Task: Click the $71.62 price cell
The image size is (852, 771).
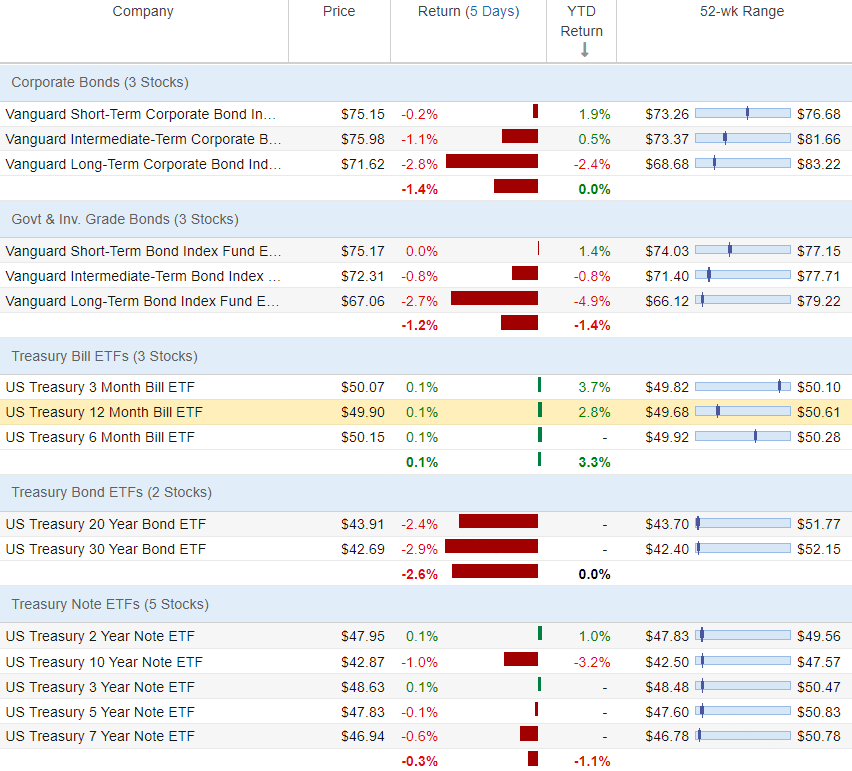Action: pos(362,164)
